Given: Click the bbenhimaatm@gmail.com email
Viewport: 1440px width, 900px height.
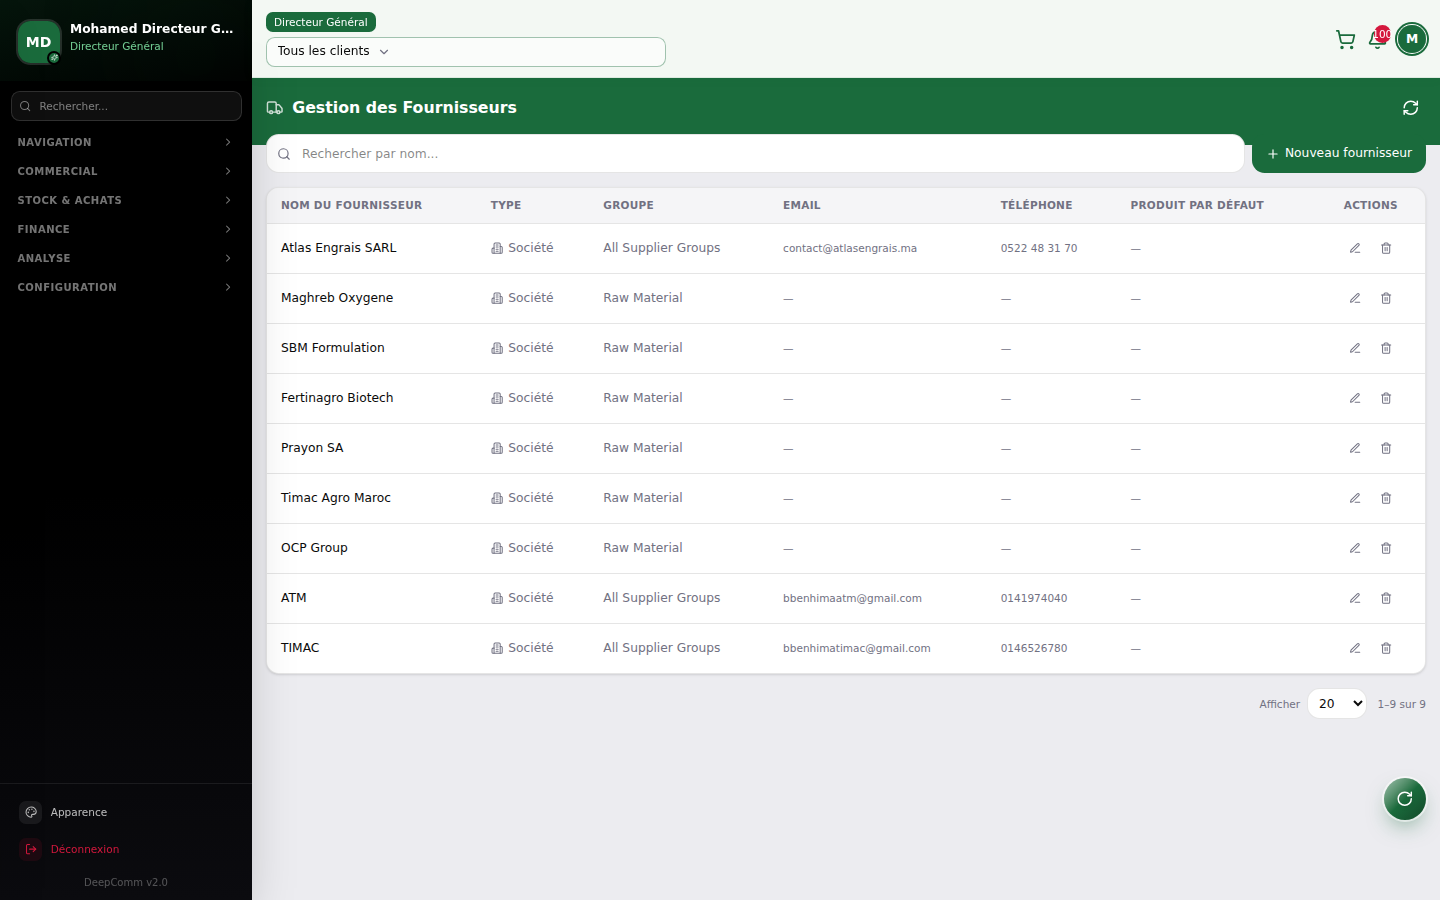Looking at the screenshot, I should (x=852, y=598).
